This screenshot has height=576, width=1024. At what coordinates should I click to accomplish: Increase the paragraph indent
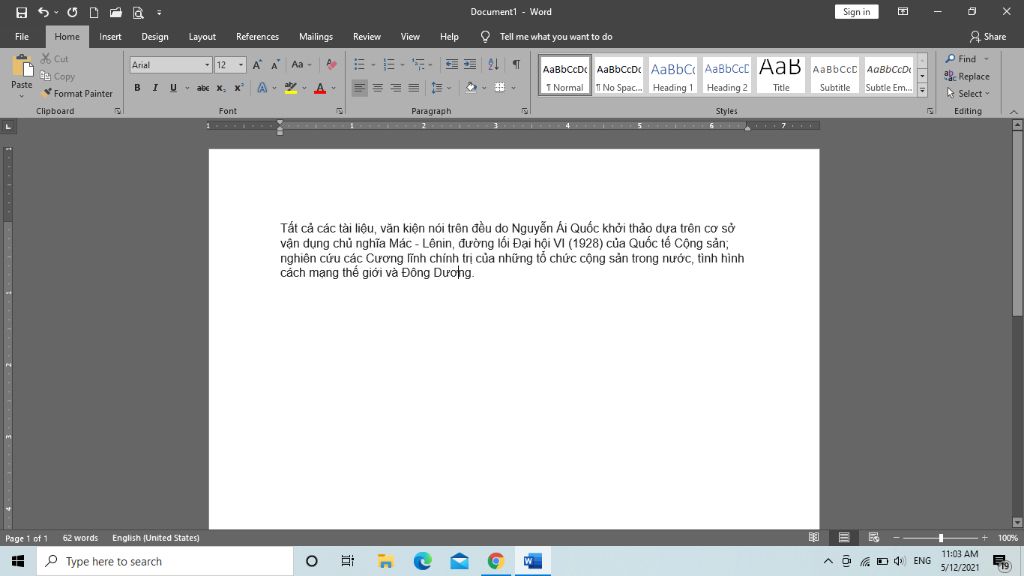coord(470,64)
